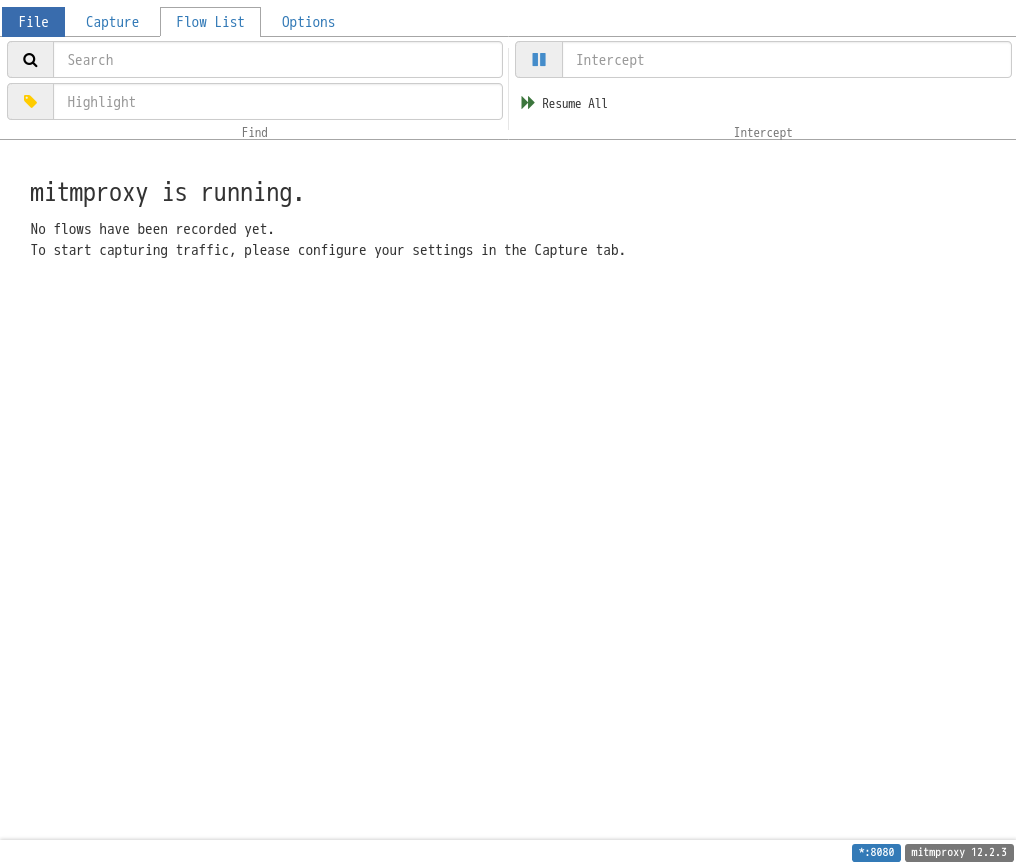Click the blue pause intercept icon

click(x=539, y=60)
